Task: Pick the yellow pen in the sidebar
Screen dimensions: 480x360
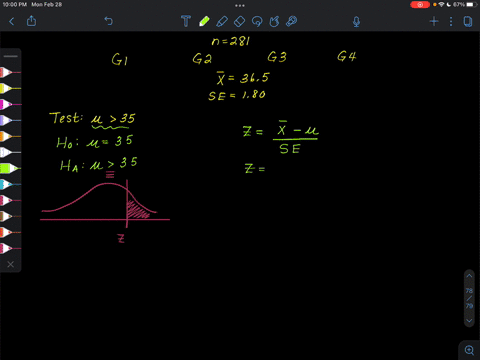Action: pyautogui.click(x=10, y=88)
